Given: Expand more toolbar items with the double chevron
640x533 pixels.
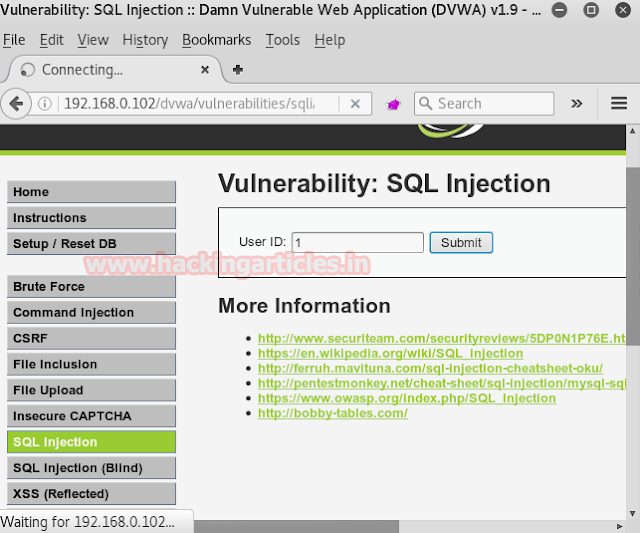Looking at the screenshot, I should pyautogui.click(x=576, y=104).
